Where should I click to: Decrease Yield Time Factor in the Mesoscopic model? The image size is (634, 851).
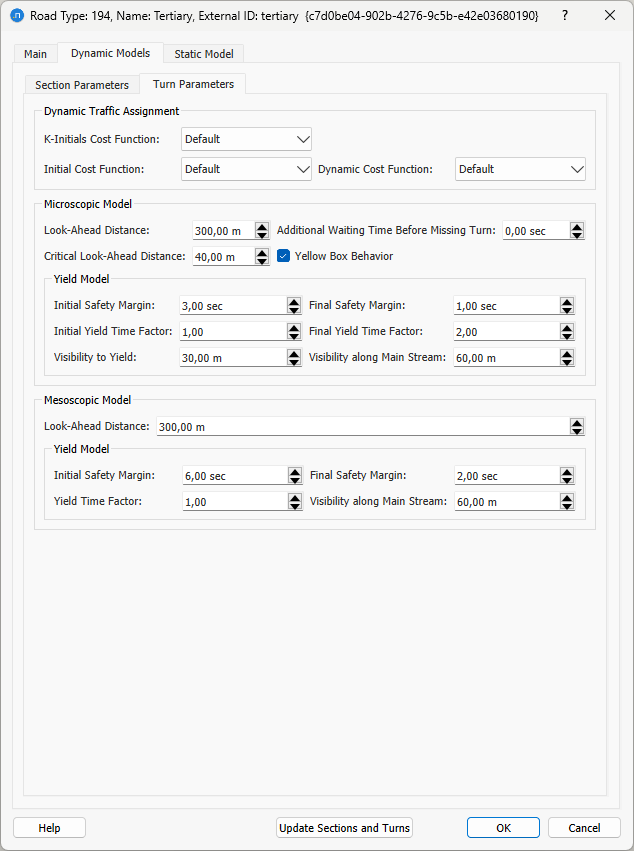(293, 506)
